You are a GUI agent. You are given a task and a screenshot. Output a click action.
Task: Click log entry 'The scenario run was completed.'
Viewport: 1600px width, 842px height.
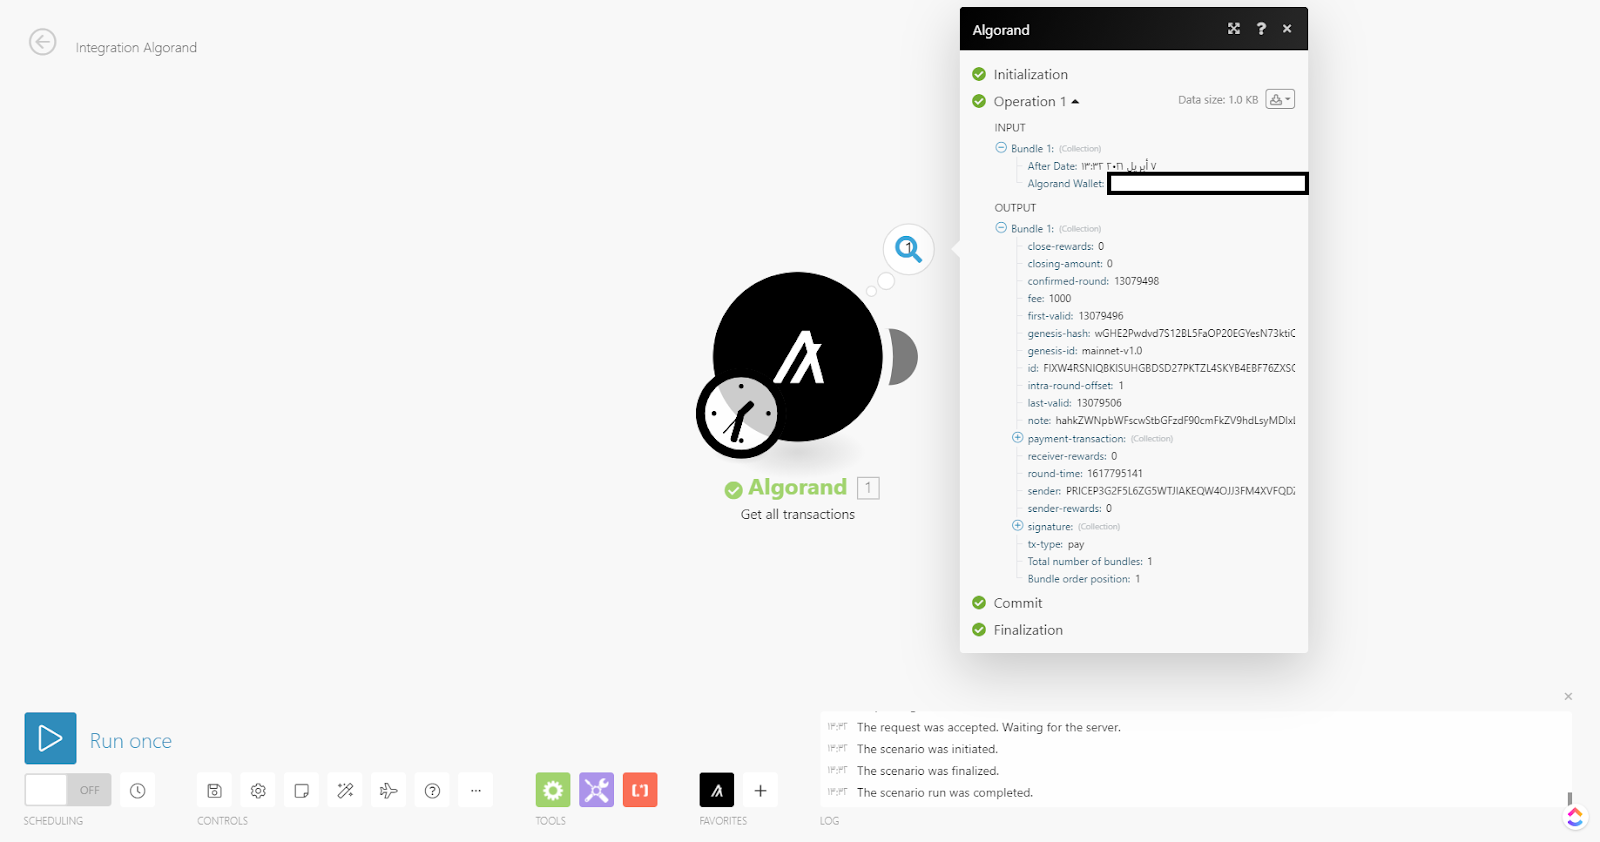945,793
